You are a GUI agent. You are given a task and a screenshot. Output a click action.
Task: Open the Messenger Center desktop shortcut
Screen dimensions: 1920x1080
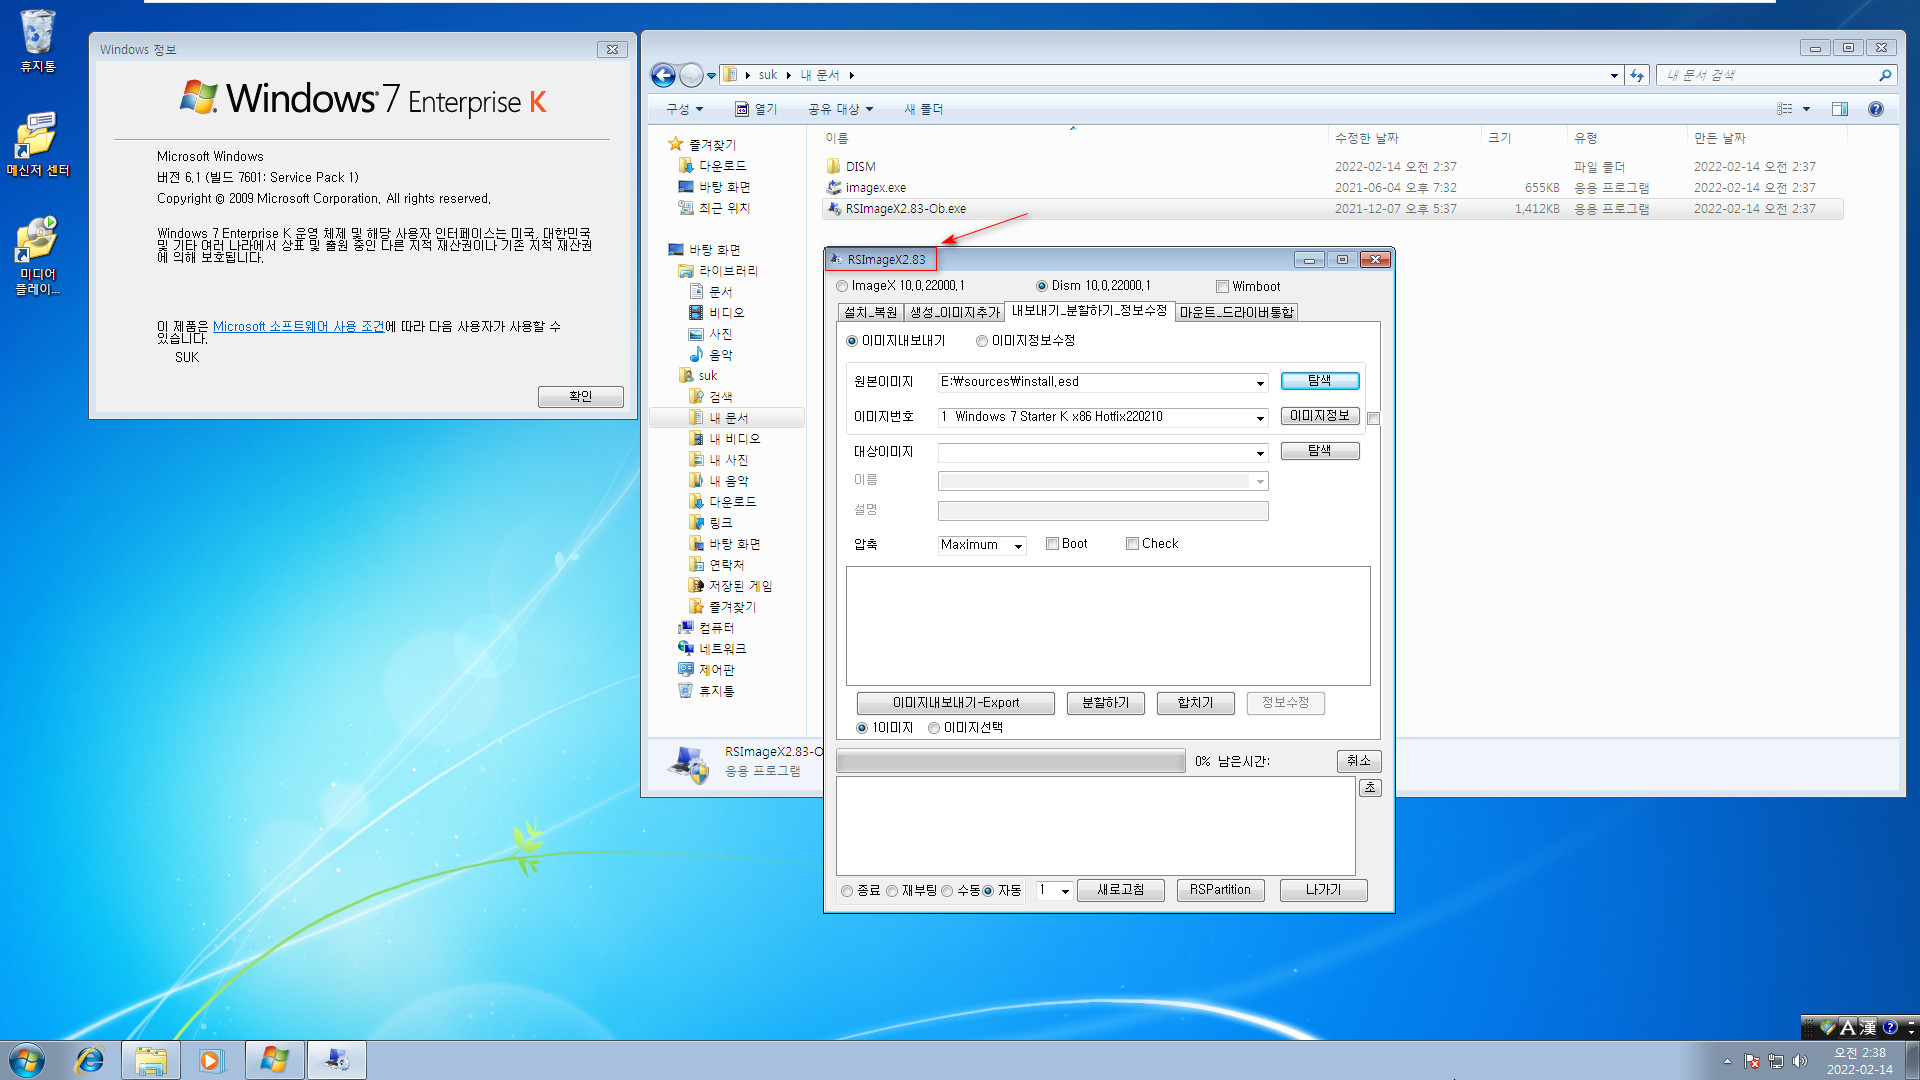coord(38,145)
